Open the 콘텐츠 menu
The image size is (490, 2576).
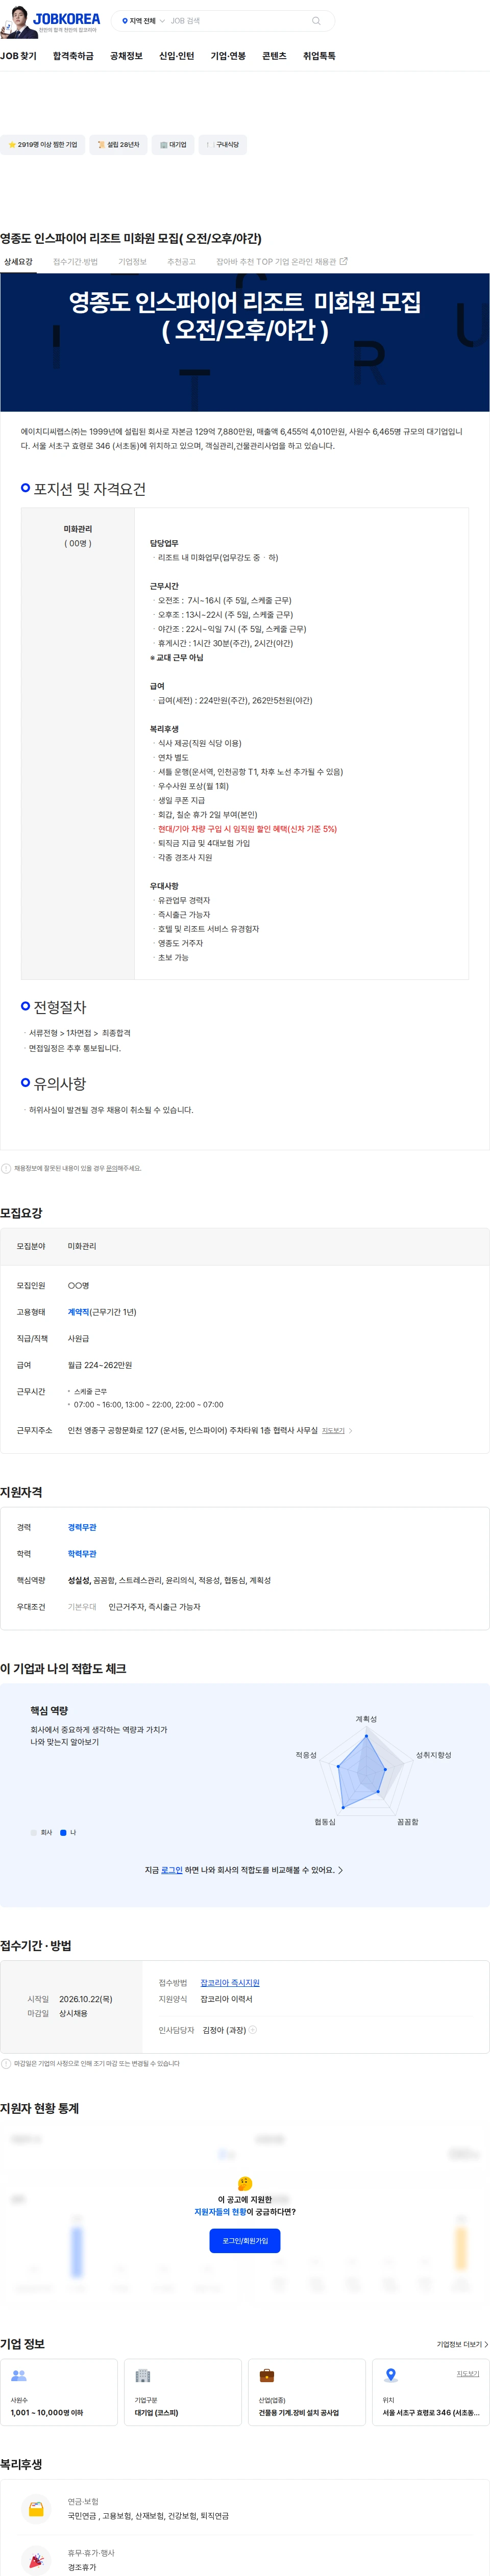point(274,56)
